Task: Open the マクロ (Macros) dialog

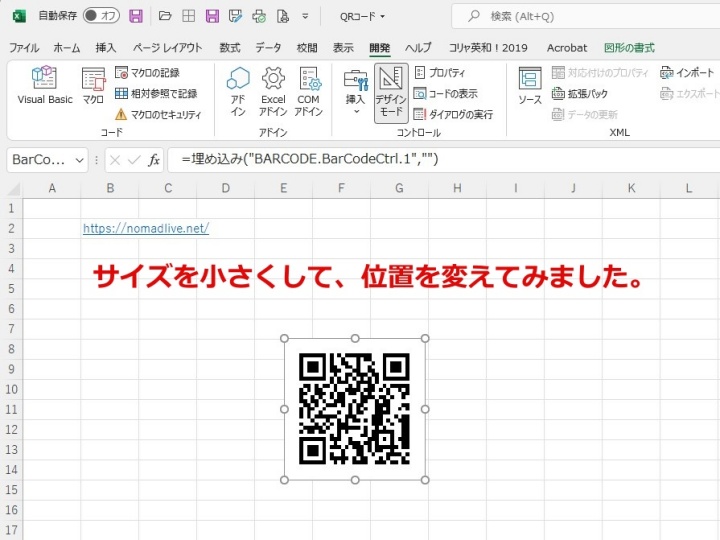Action: pos(93,85)
